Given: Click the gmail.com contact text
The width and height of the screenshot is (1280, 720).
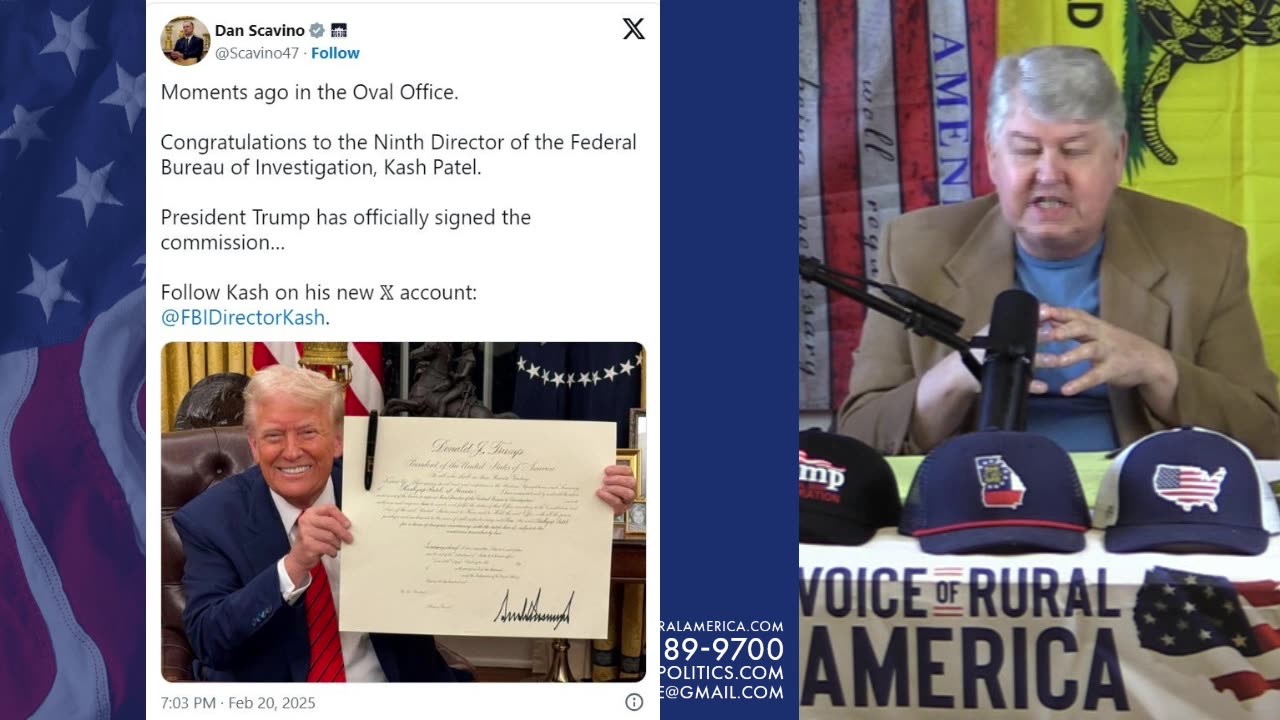Looking at the screenshot, I should click(x=722, y=692).
